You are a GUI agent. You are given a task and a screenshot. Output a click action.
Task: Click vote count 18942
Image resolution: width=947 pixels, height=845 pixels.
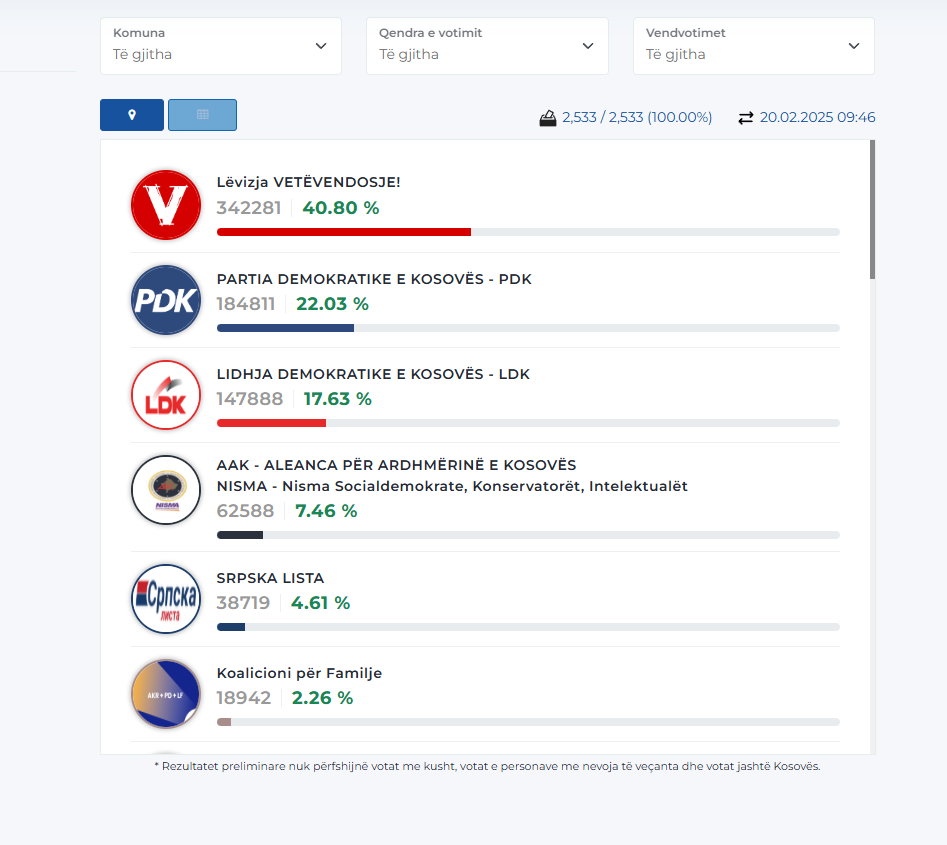click(244, 698)
